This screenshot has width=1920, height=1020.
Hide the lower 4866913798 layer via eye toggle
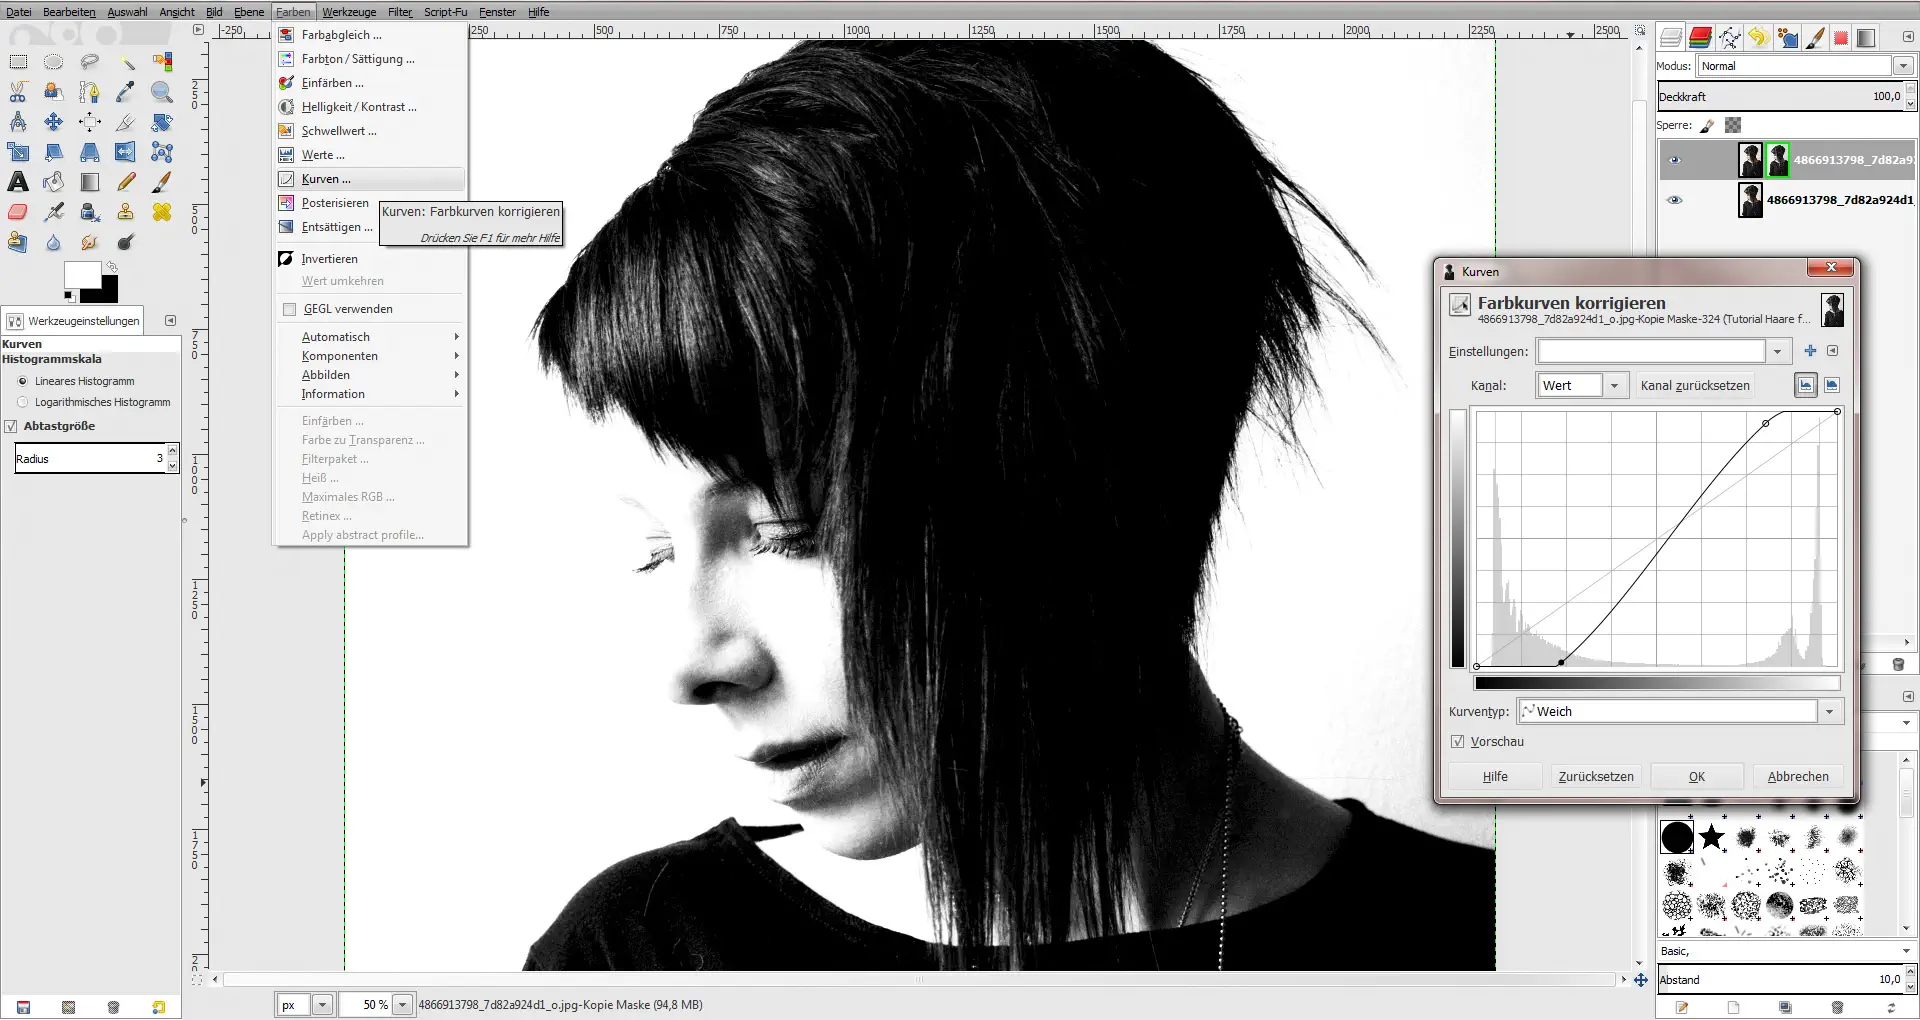(1676, 200)
